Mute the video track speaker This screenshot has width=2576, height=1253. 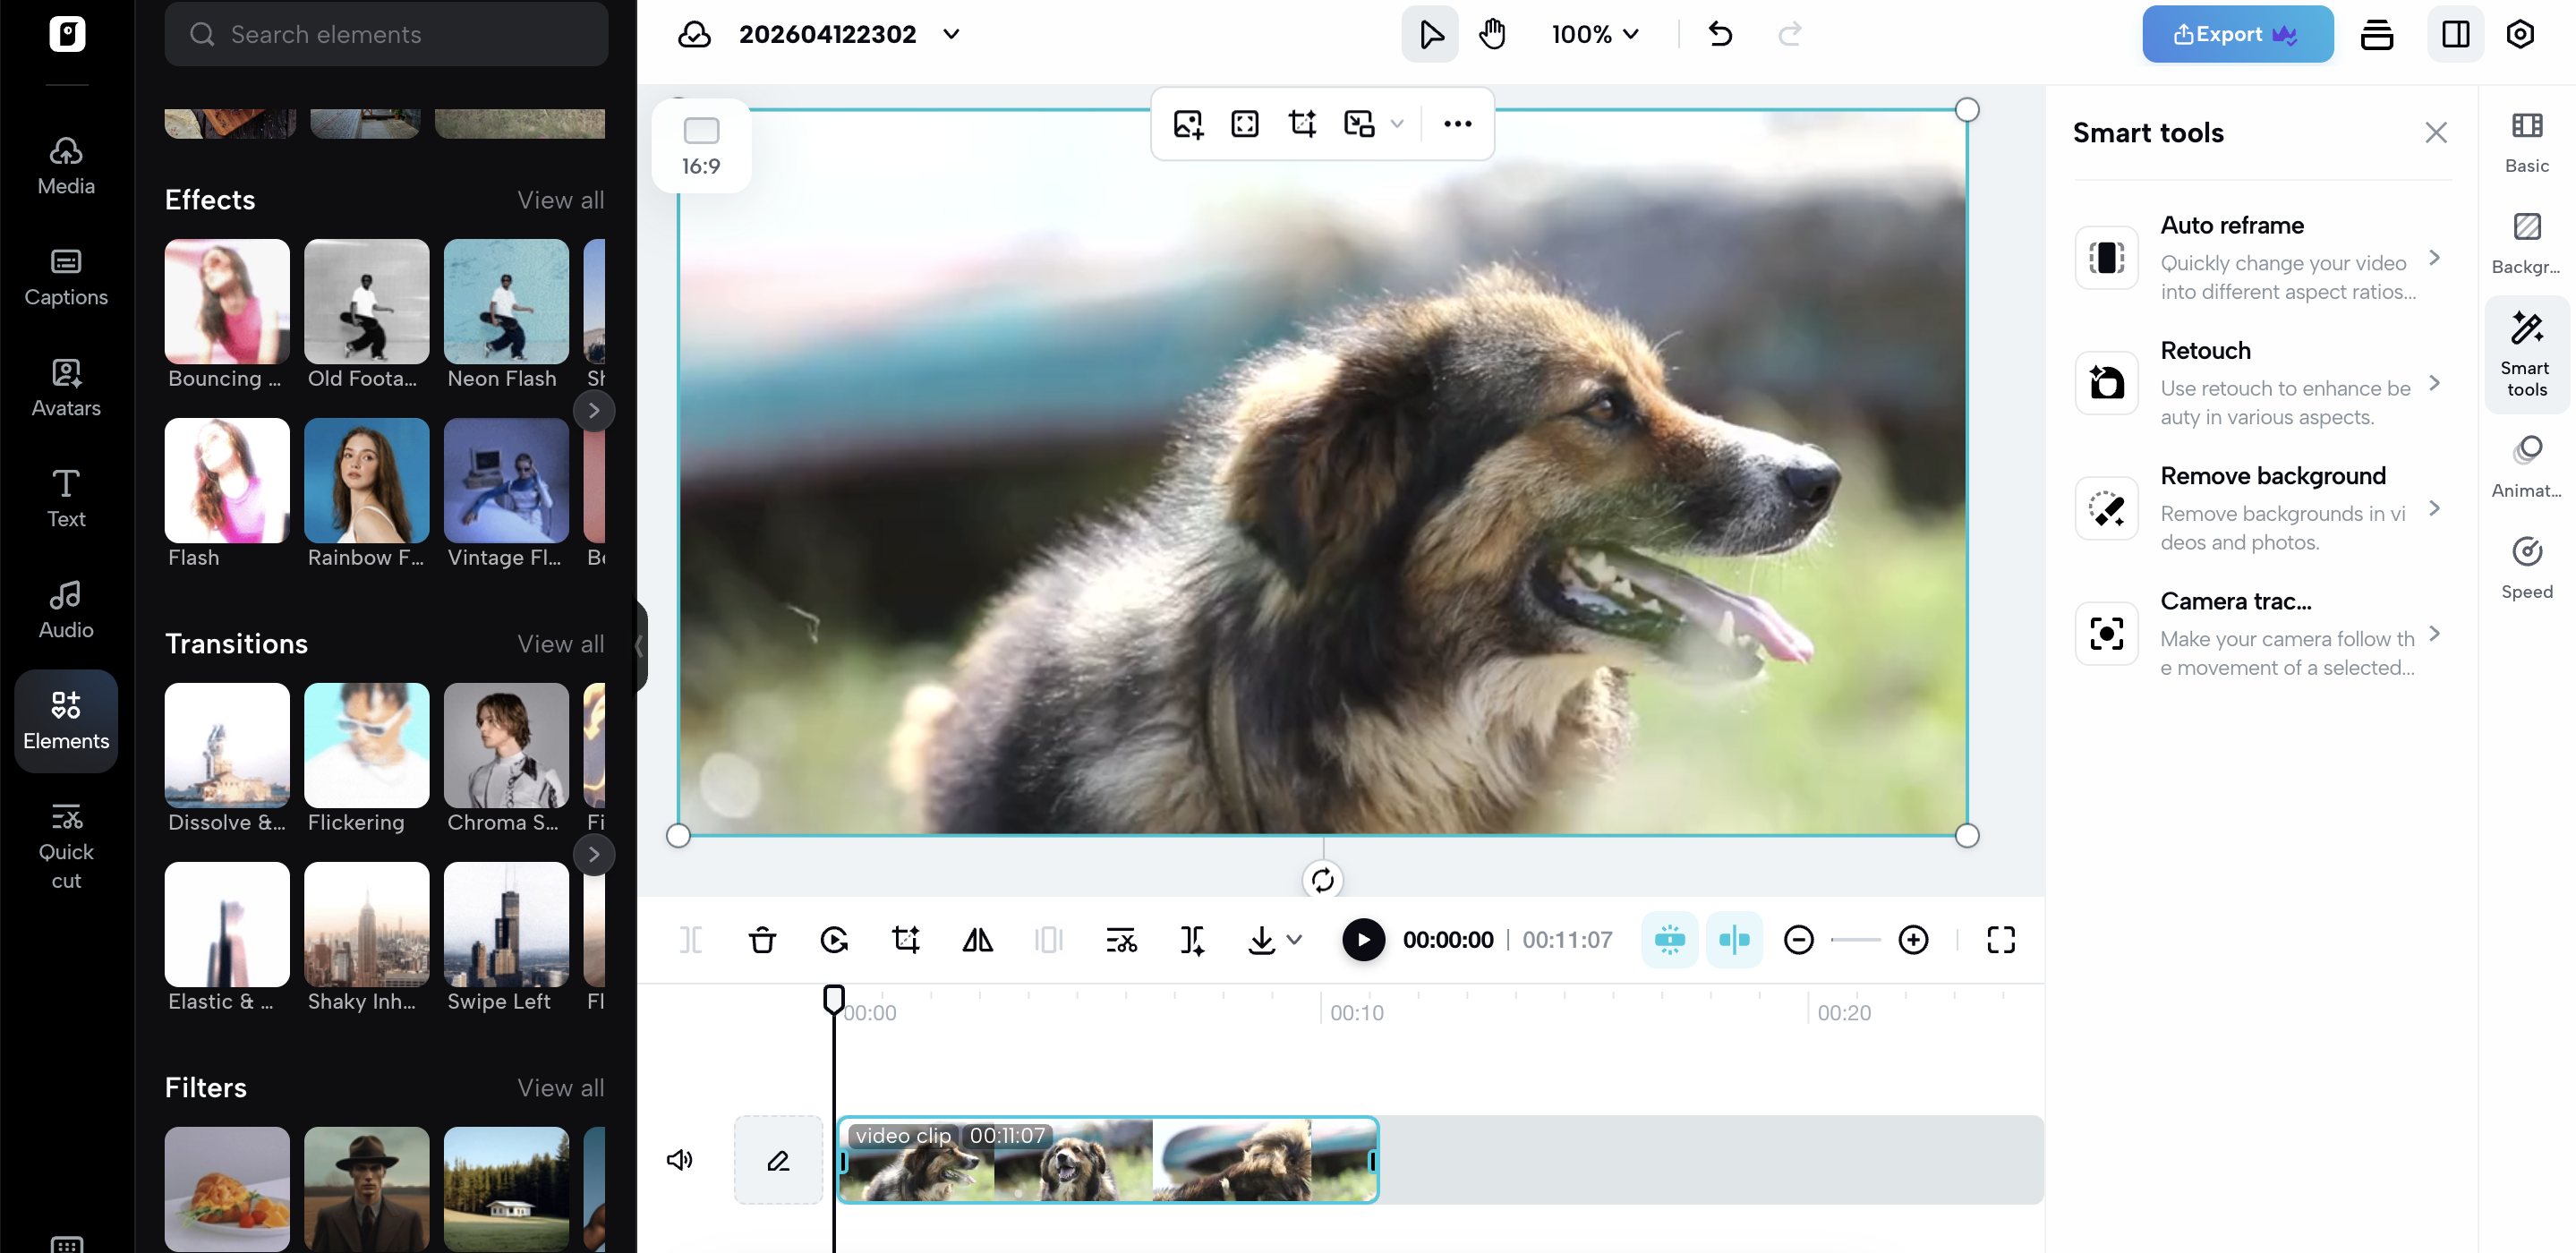[680, 1160]
